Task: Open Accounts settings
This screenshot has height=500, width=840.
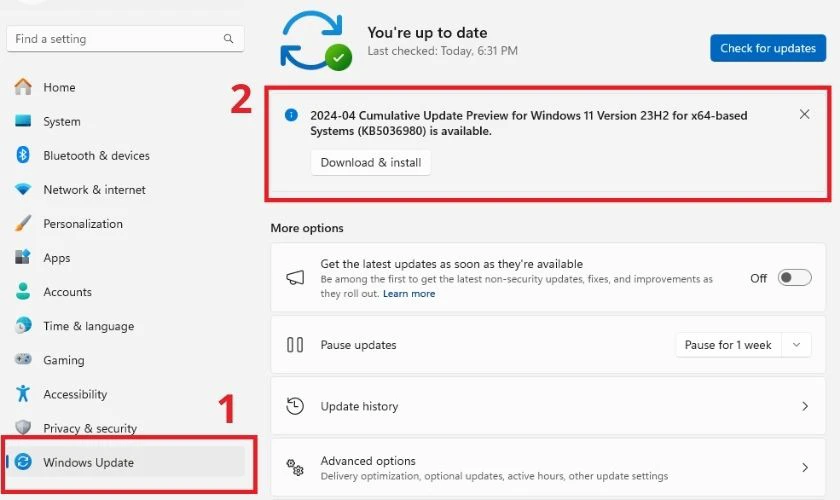Action: coord(125,292)
